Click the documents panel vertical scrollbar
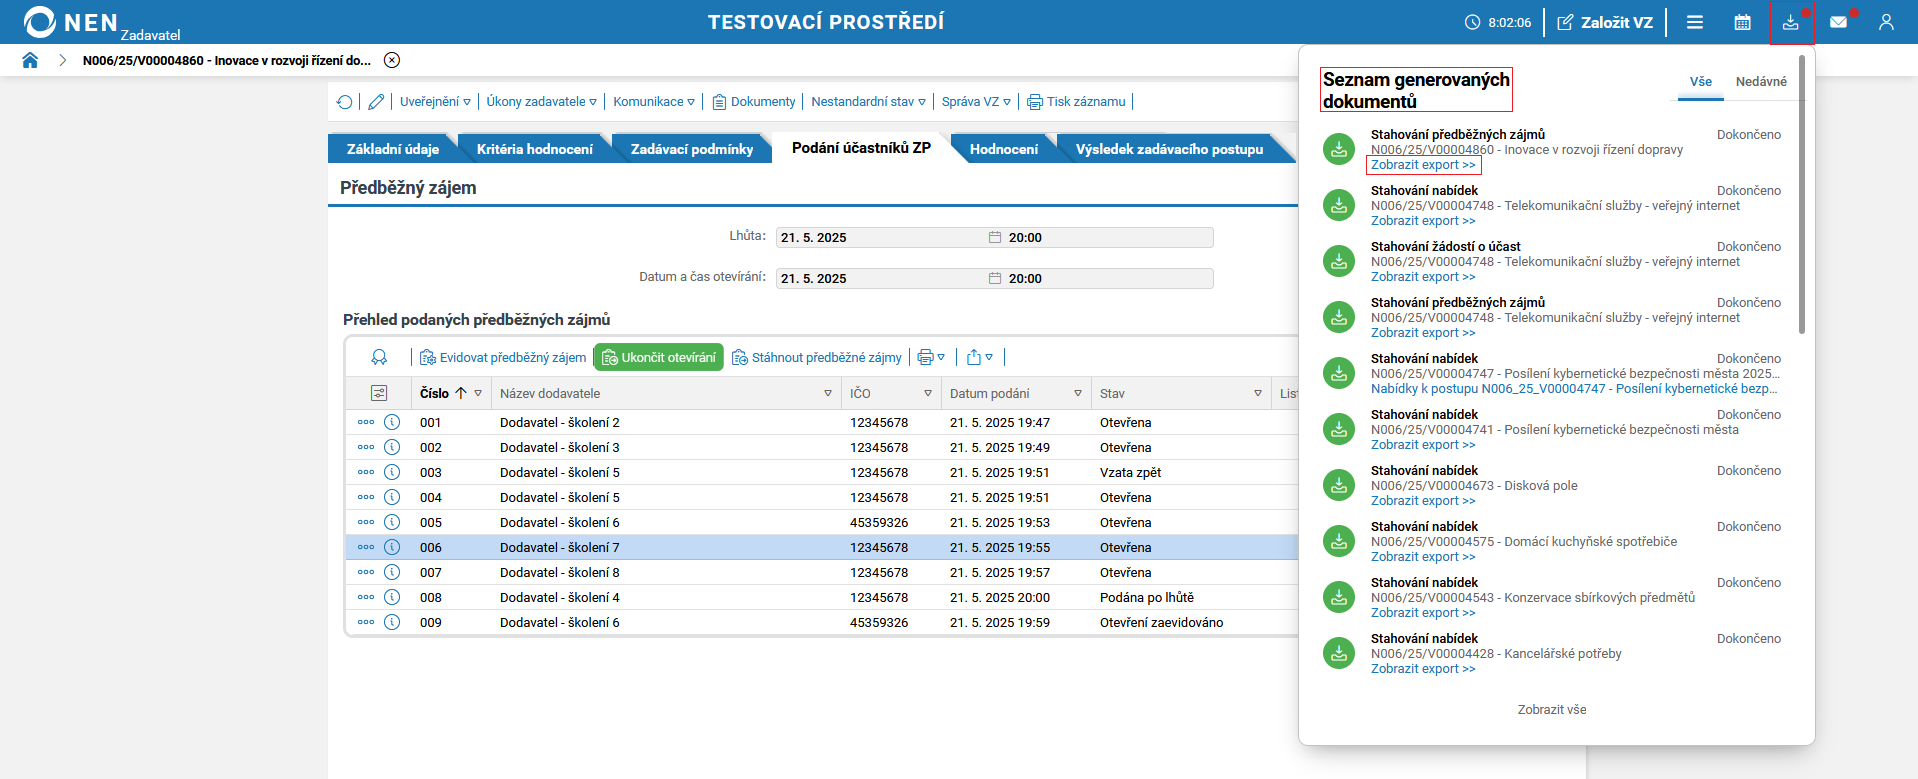Viewport: 1918px width, 779px height. 1802,200
